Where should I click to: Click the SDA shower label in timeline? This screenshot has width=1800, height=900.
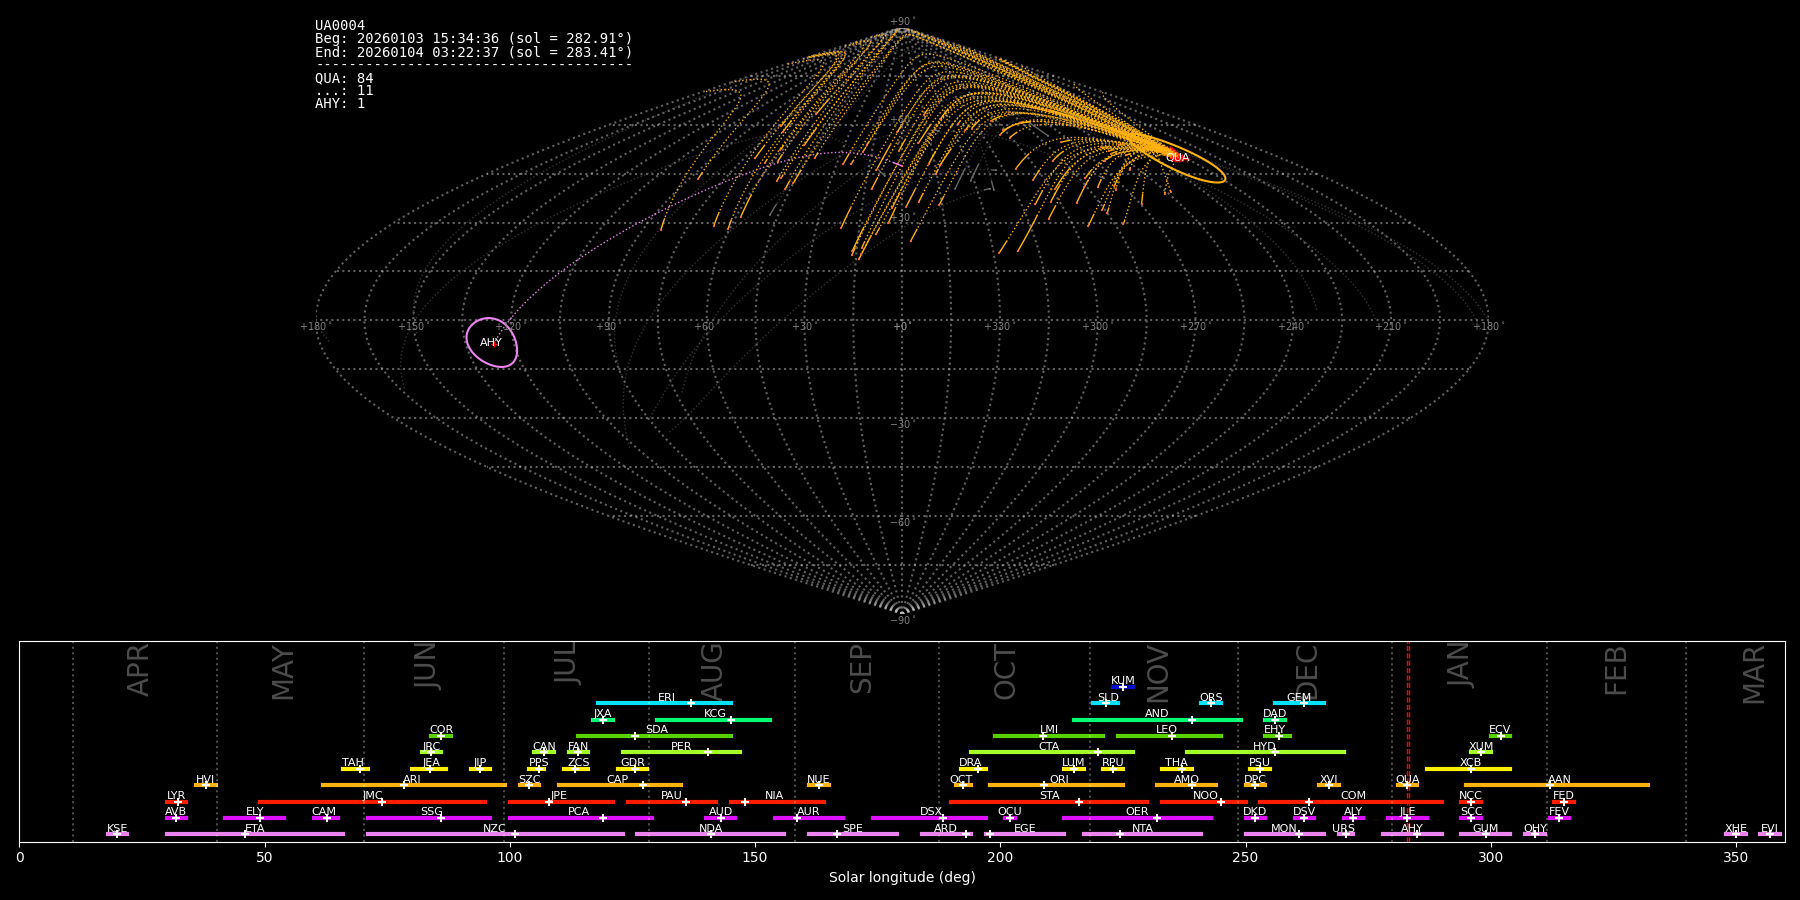[656, 730]
